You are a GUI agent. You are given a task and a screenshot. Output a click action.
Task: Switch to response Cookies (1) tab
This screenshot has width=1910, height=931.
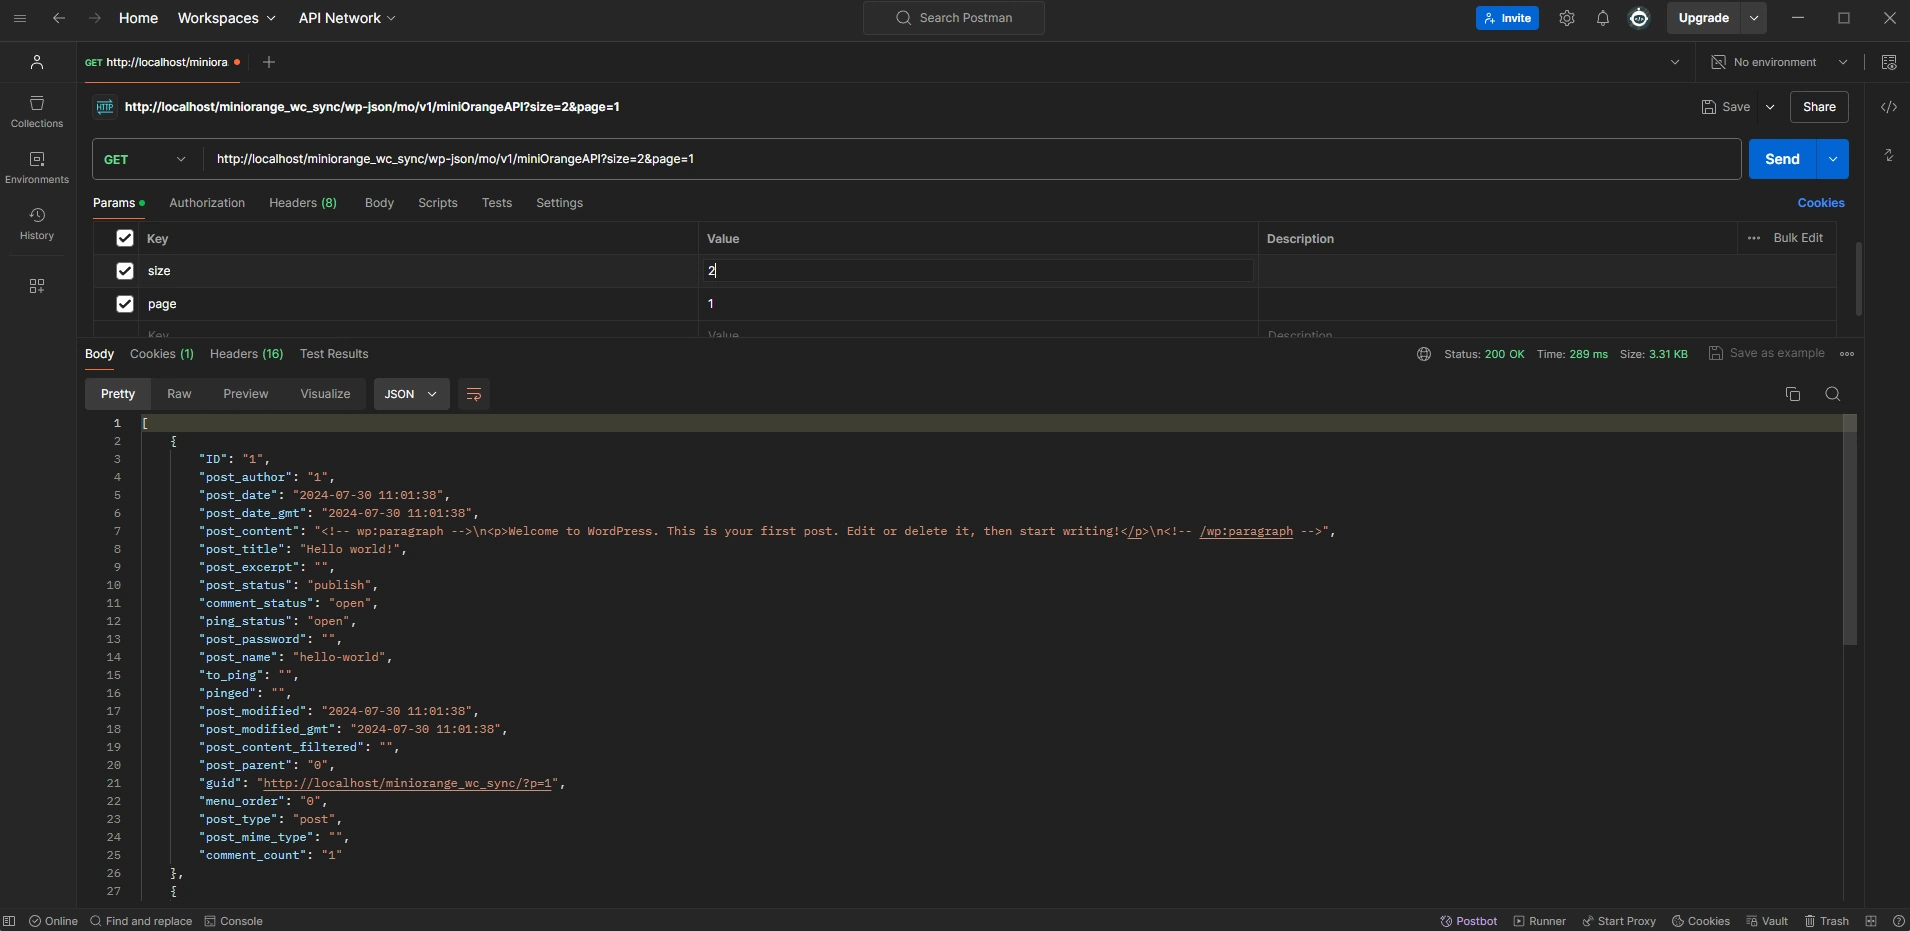pyautogui.click(x=162, y=354)
